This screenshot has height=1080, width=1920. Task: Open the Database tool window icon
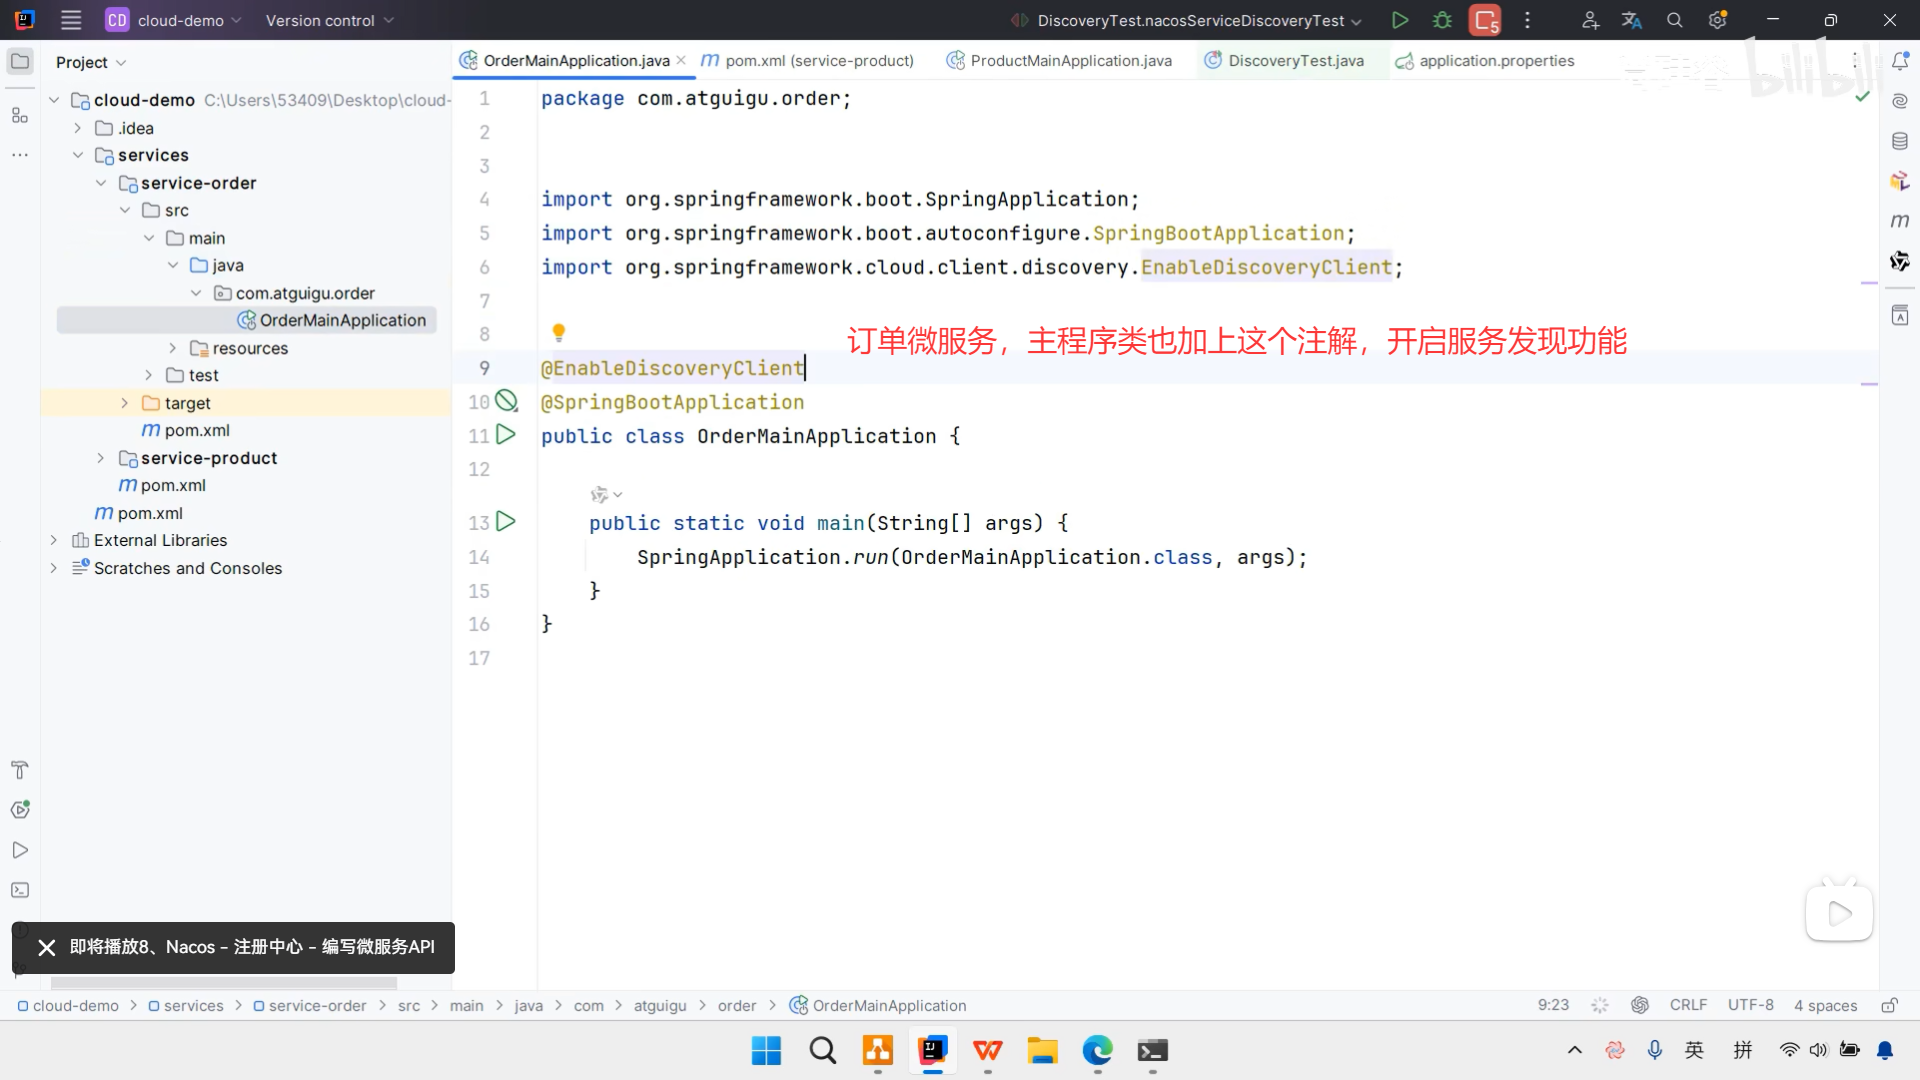pos(1900,141)
